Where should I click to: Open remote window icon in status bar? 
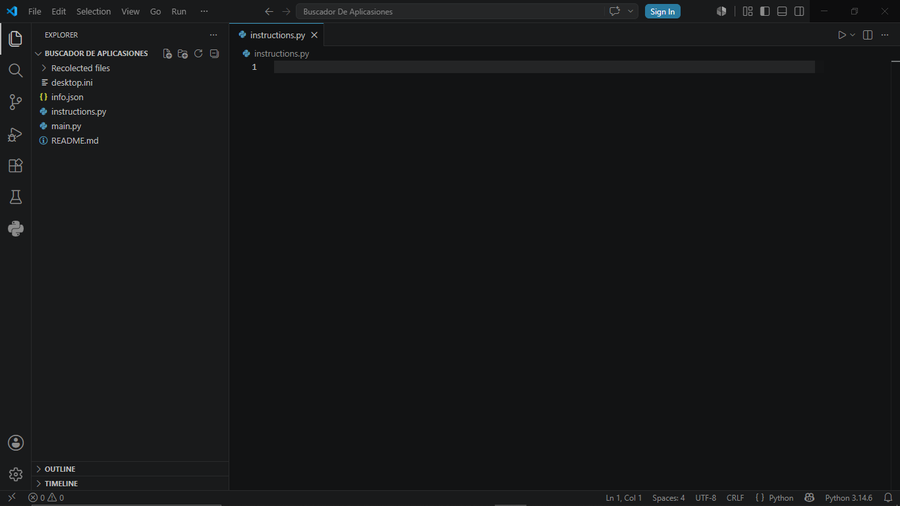(11, 497)
